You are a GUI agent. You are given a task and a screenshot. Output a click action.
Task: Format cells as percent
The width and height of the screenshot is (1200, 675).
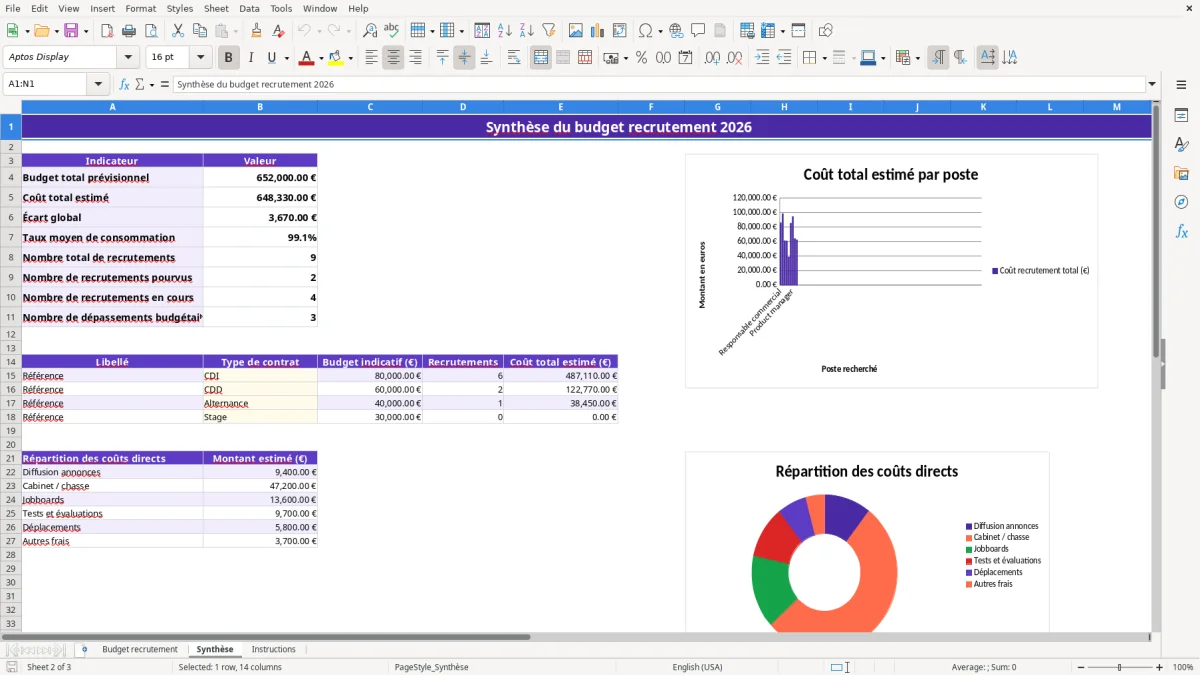[641, 58]
